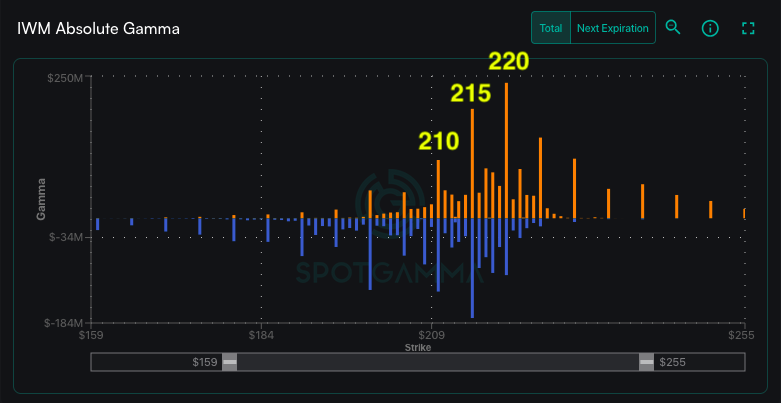Viewport: 781px width, 403px height.
Task: Select the Total gamma view
Action: point(550,28)
